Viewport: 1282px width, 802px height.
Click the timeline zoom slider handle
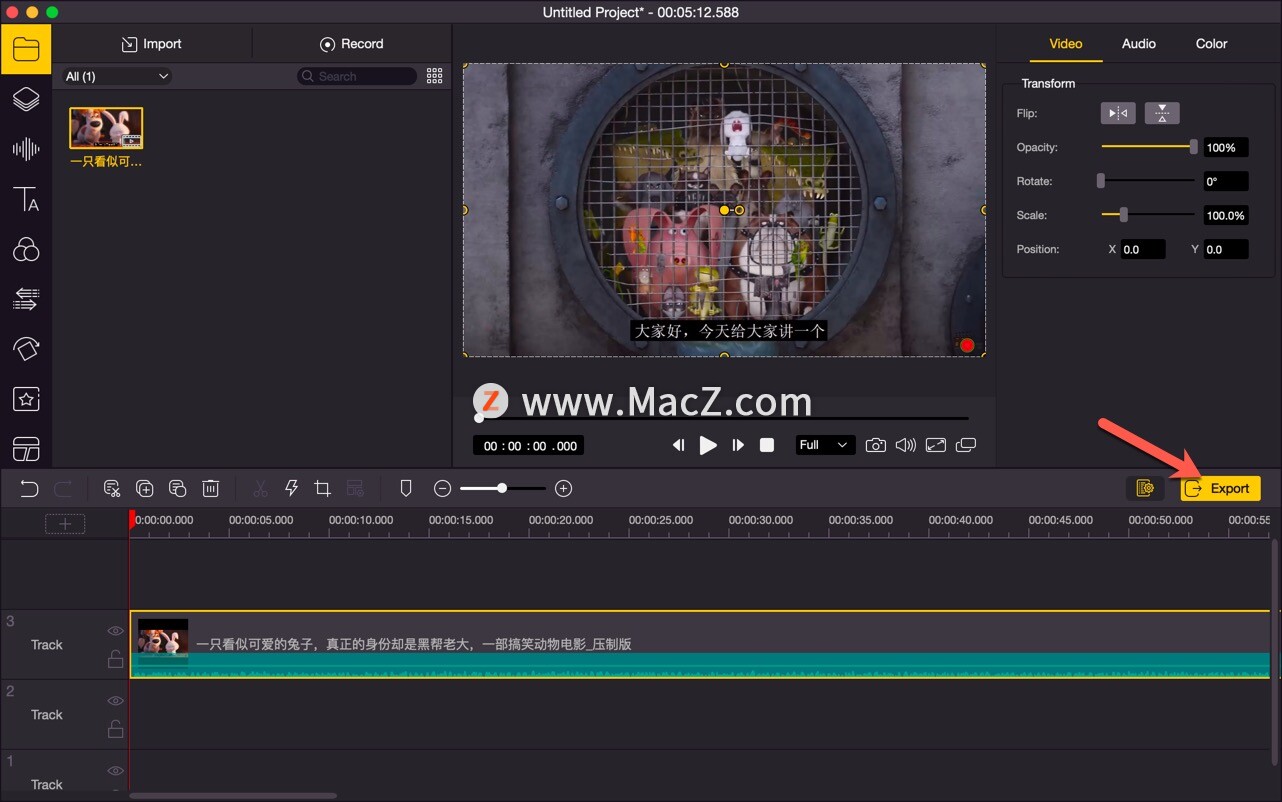[x=502, y=488]
